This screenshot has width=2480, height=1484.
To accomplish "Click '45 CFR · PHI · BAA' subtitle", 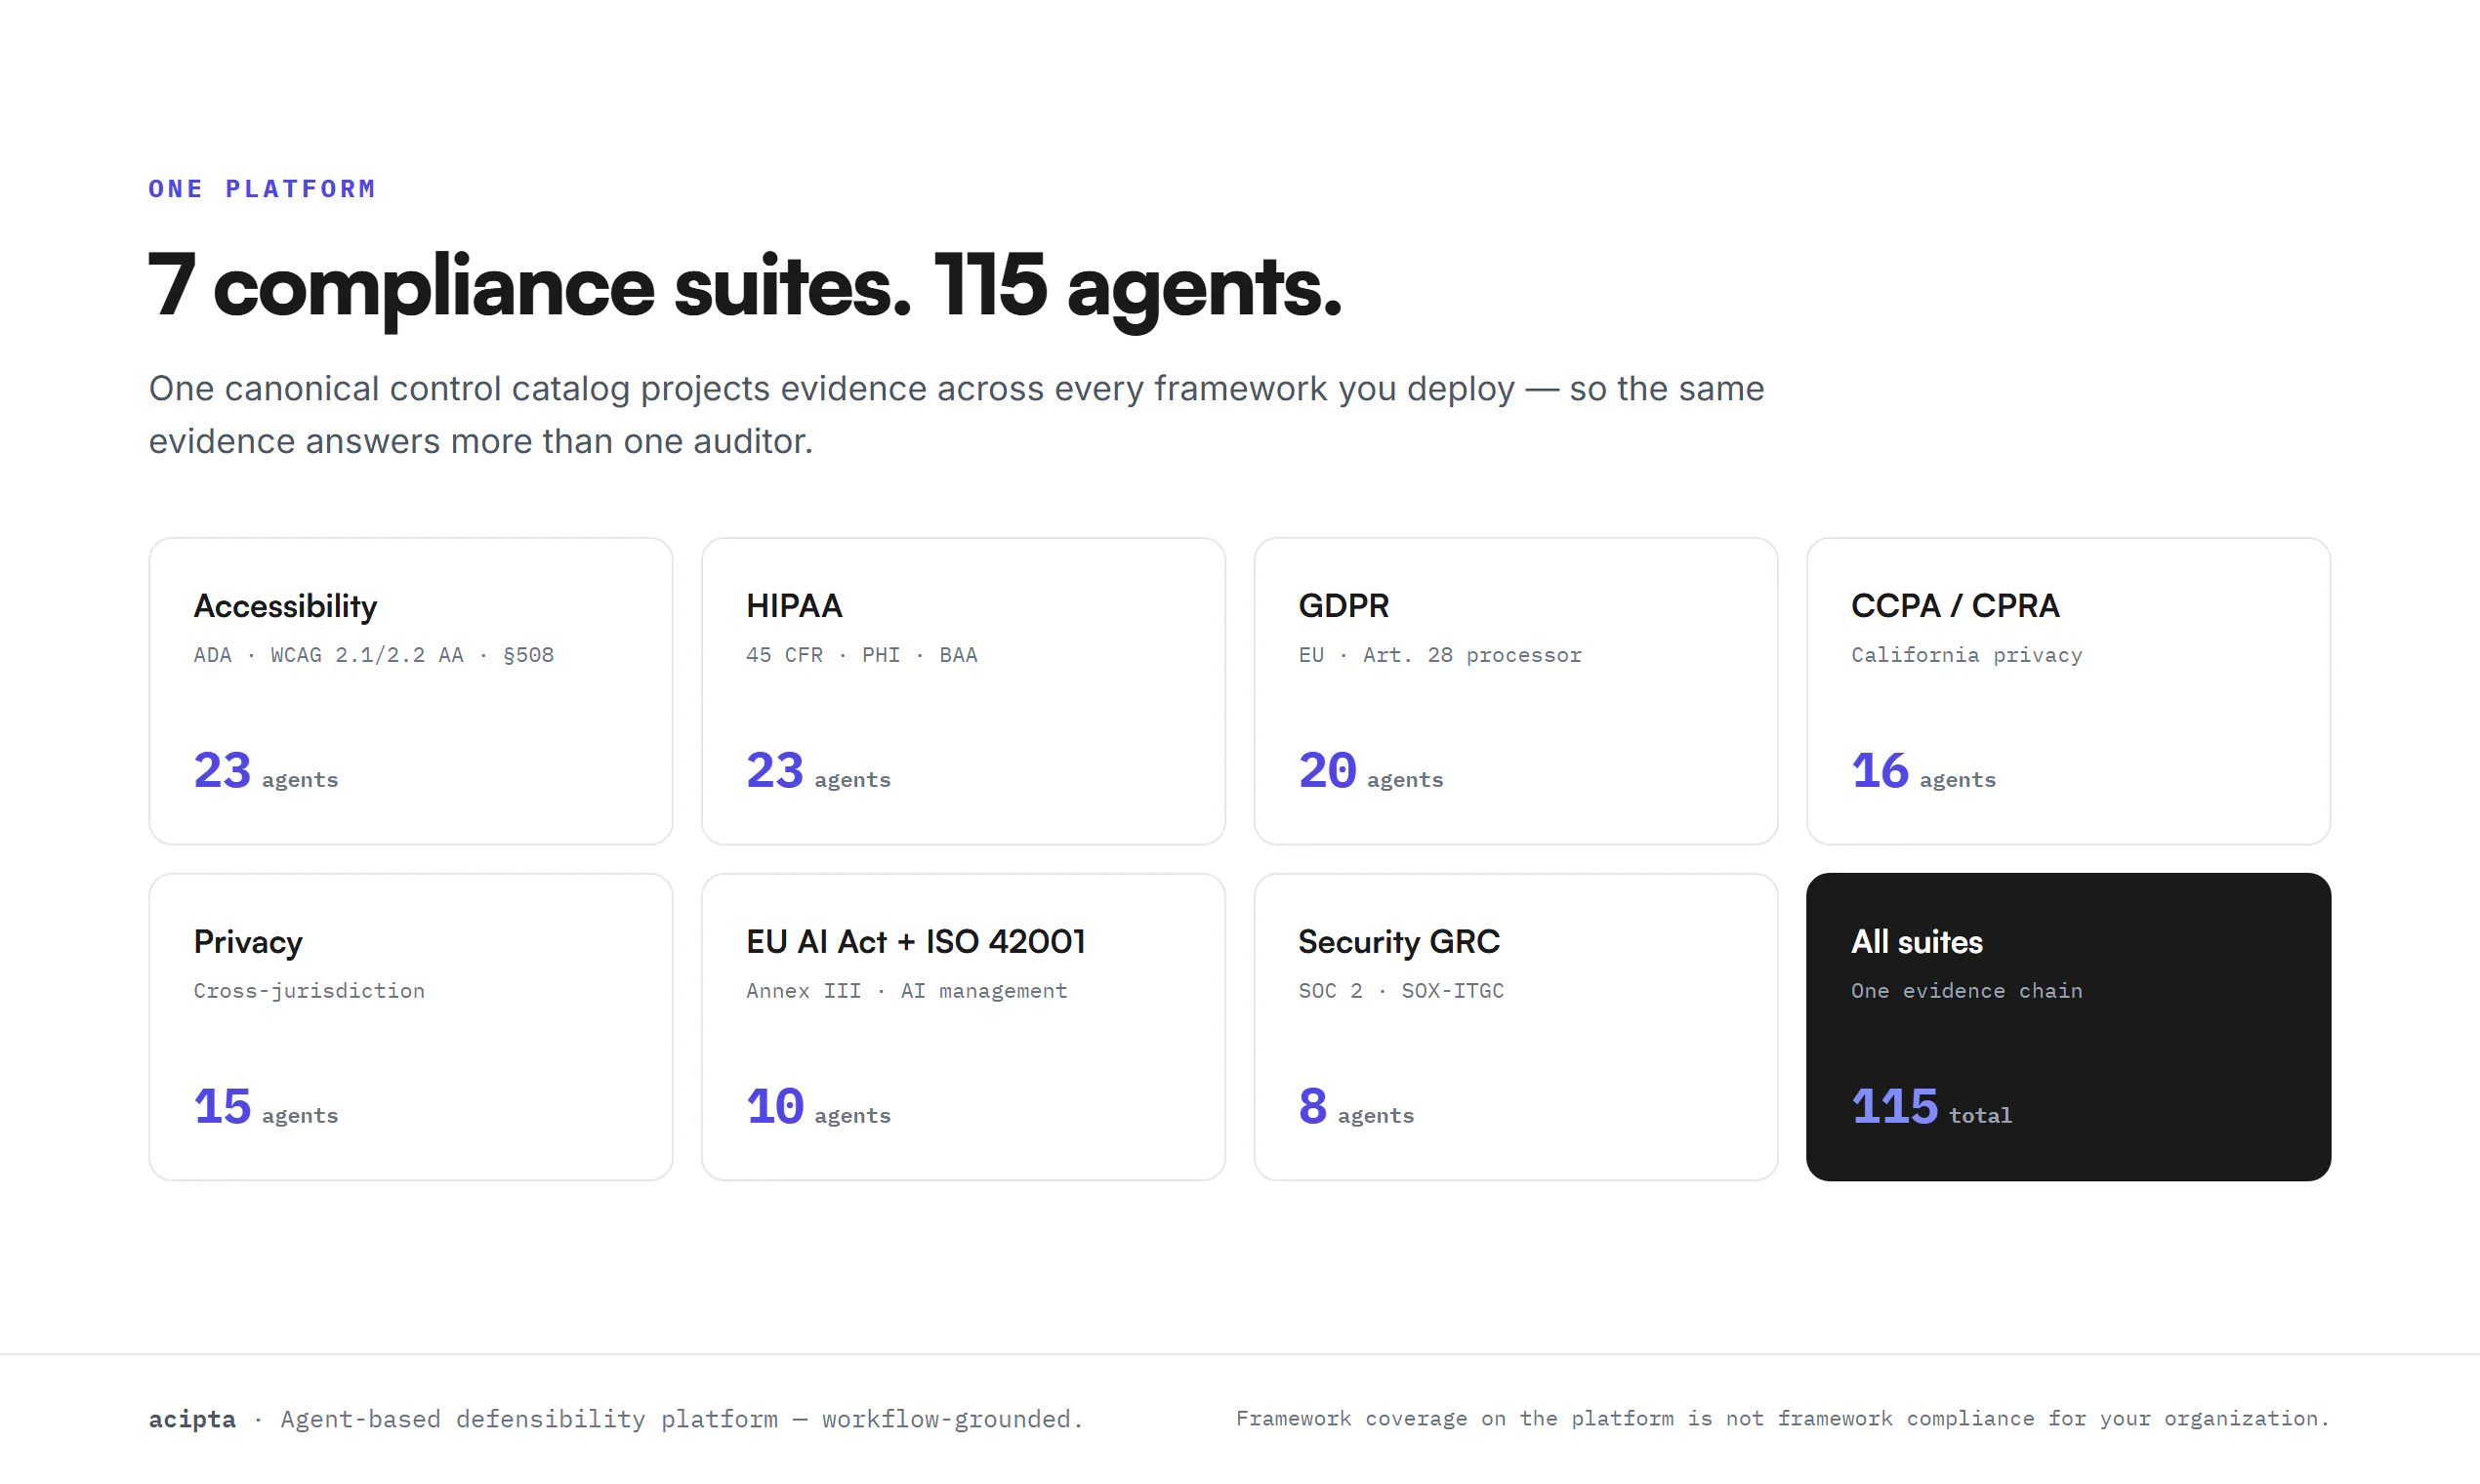I will 861,655.
